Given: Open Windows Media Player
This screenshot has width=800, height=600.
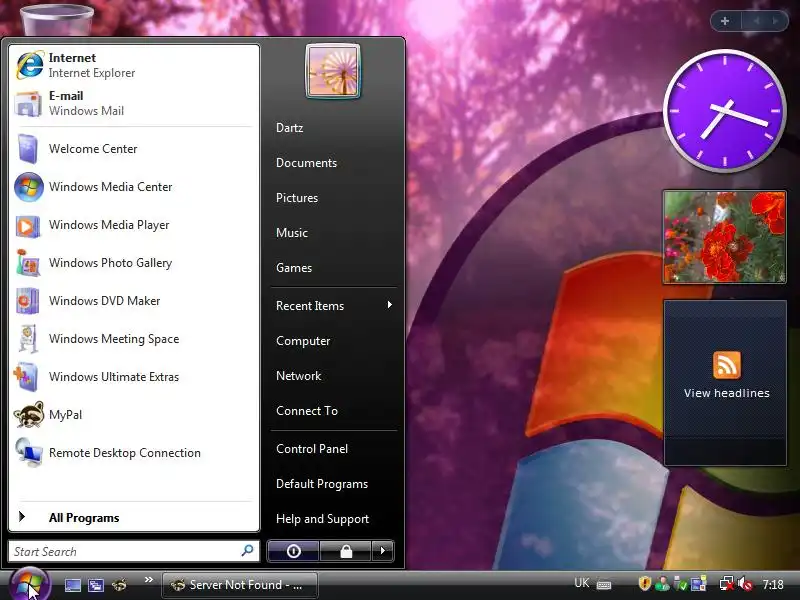Looking at the screenshot, I should click(x=134, y=224).
